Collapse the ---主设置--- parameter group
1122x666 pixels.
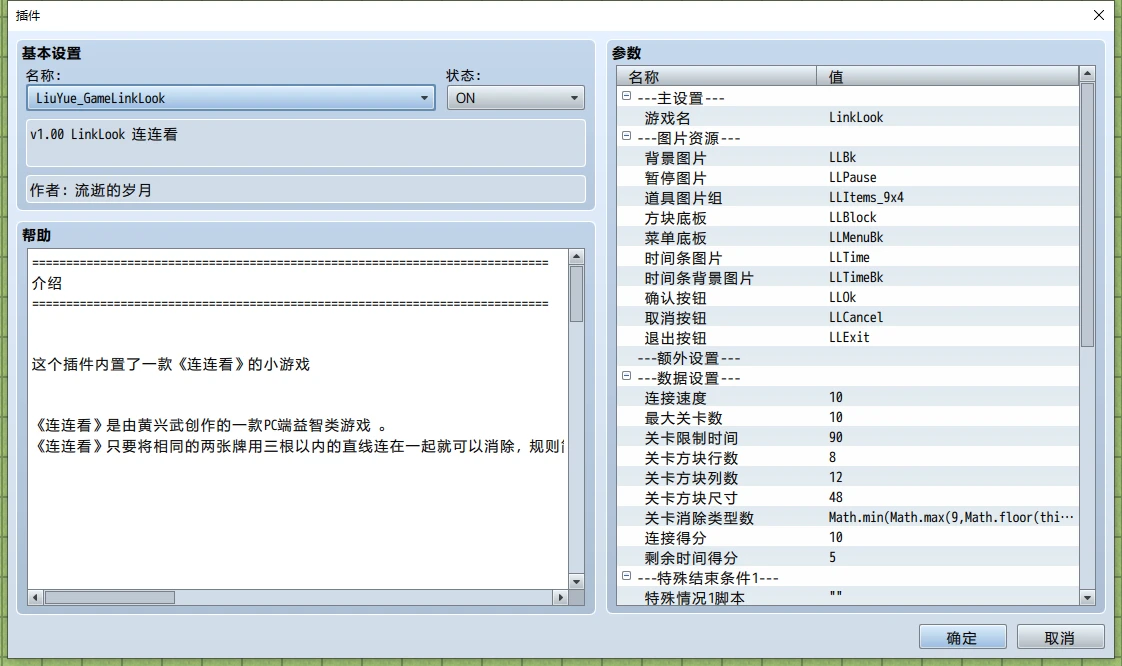coord(626,96)
